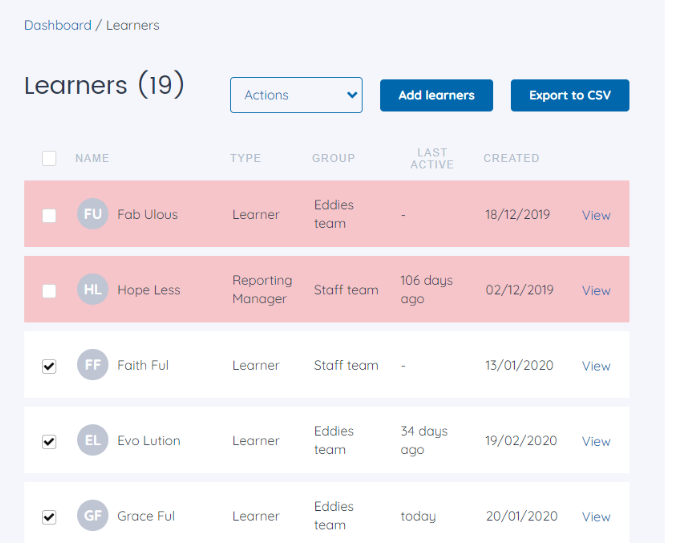
Task: Go to Dashboard breadcrumb link
Action: tap(58, 25)
